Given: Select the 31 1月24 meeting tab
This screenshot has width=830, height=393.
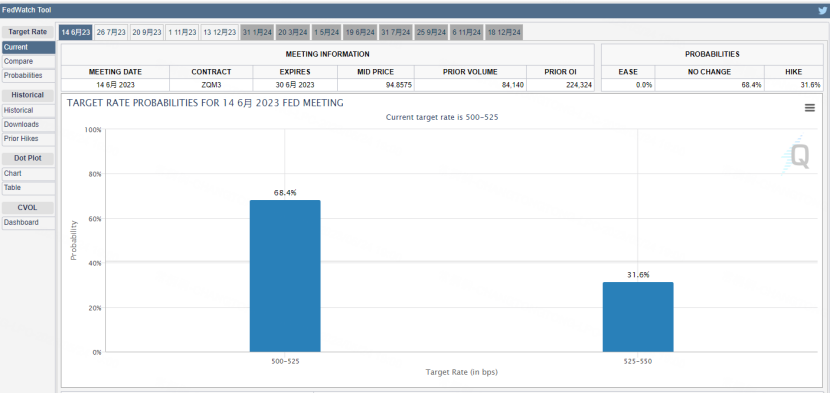Looking at the screenshot, I should 257,32.
